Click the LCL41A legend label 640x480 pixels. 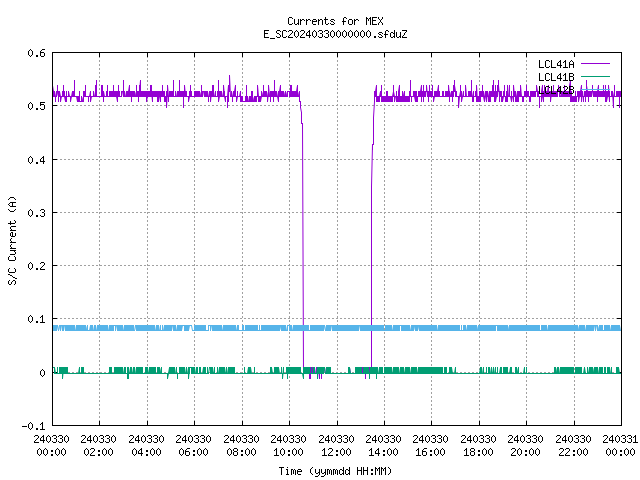(556, 64)
